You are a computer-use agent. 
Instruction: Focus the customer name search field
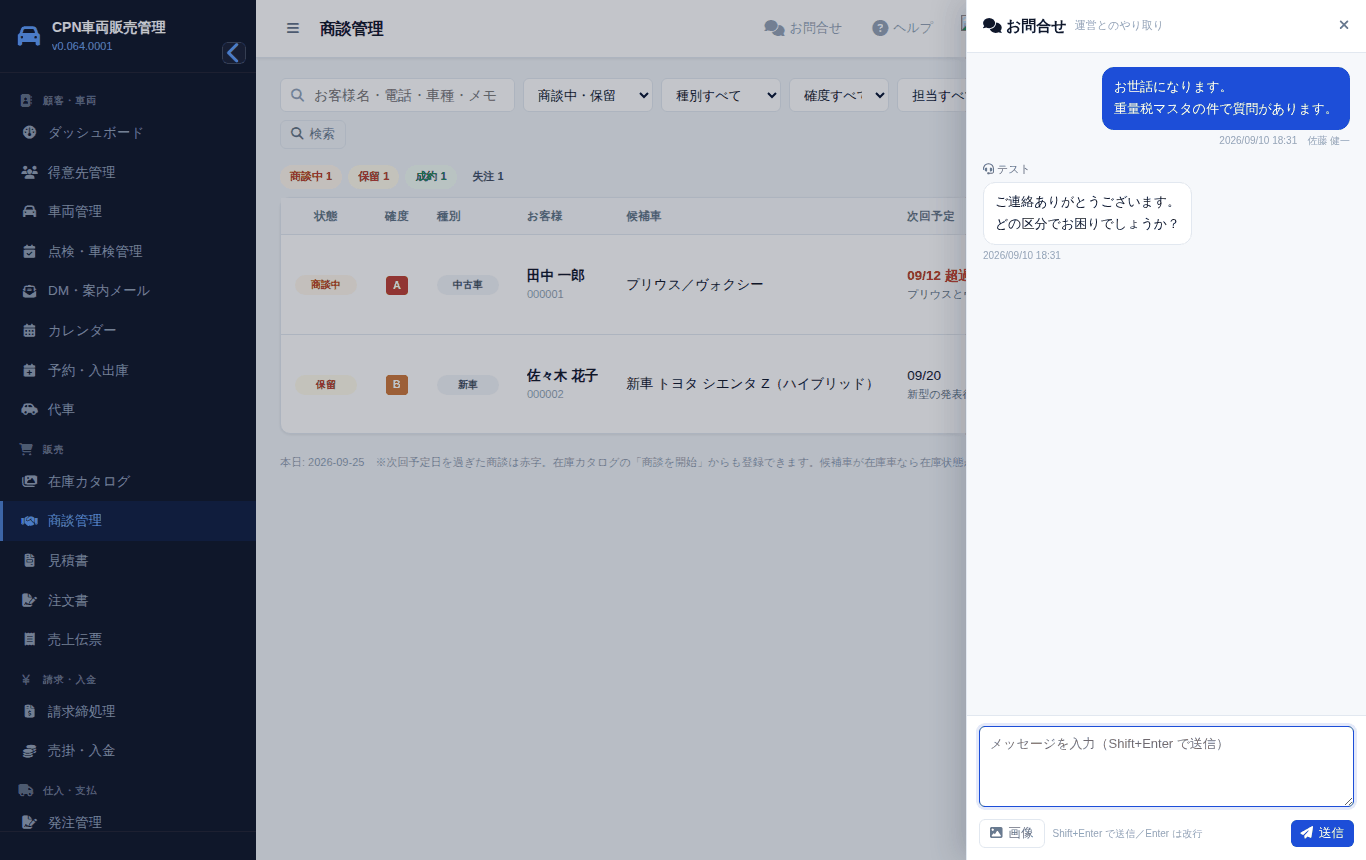397,95
